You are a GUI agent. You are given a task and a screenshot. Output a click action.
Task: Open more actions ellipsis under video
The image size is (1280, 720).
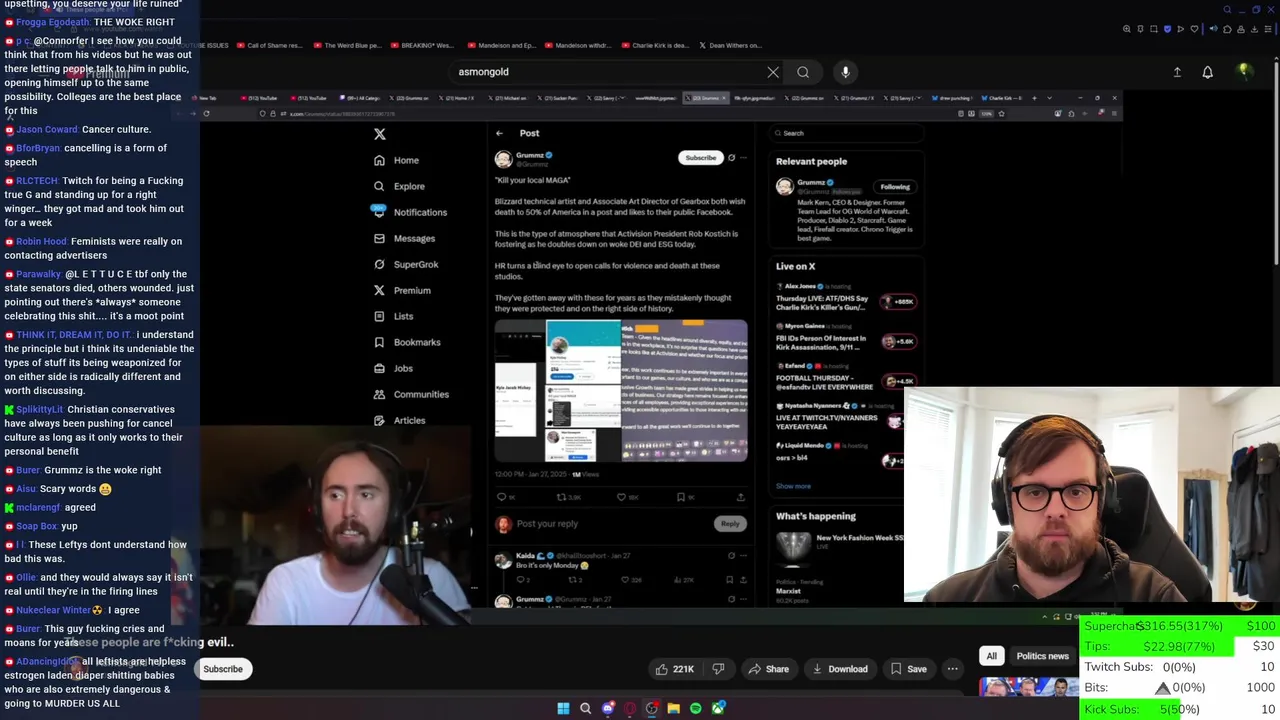pyautogui.click(x=953, y=669)
